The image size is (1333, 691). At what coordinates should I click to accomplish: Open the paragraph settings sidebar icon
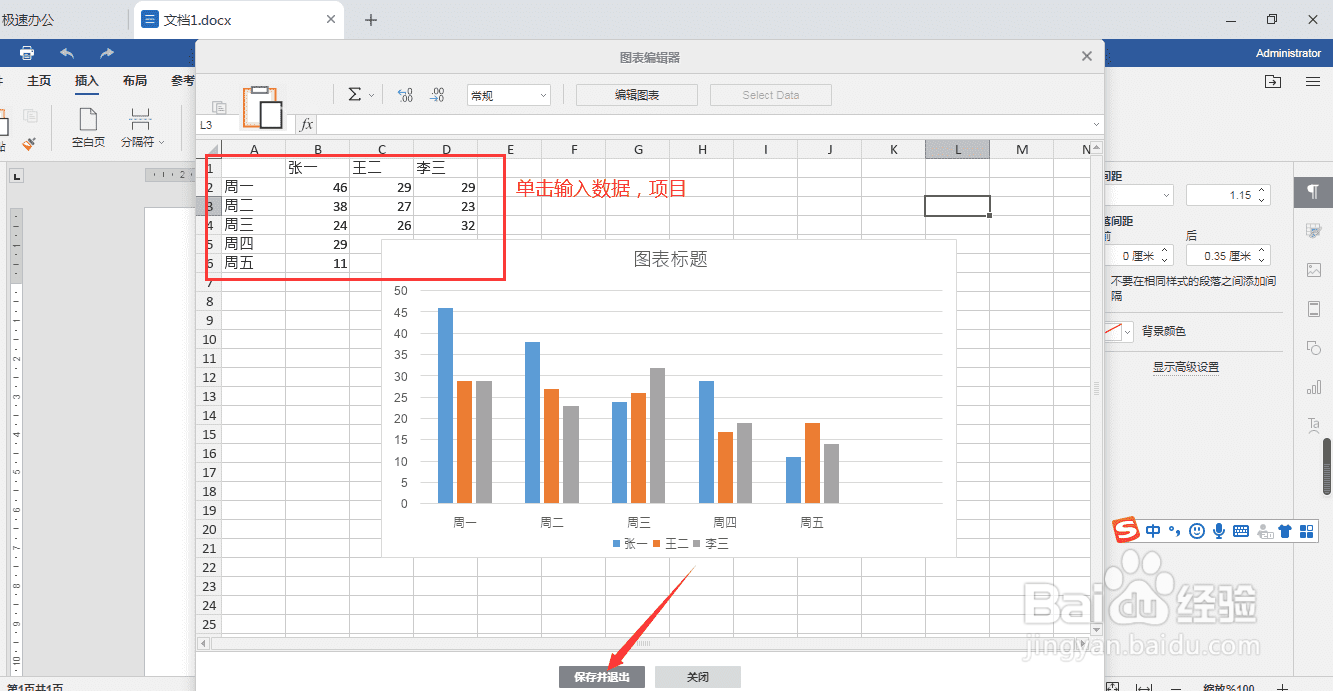(1314, 192)
